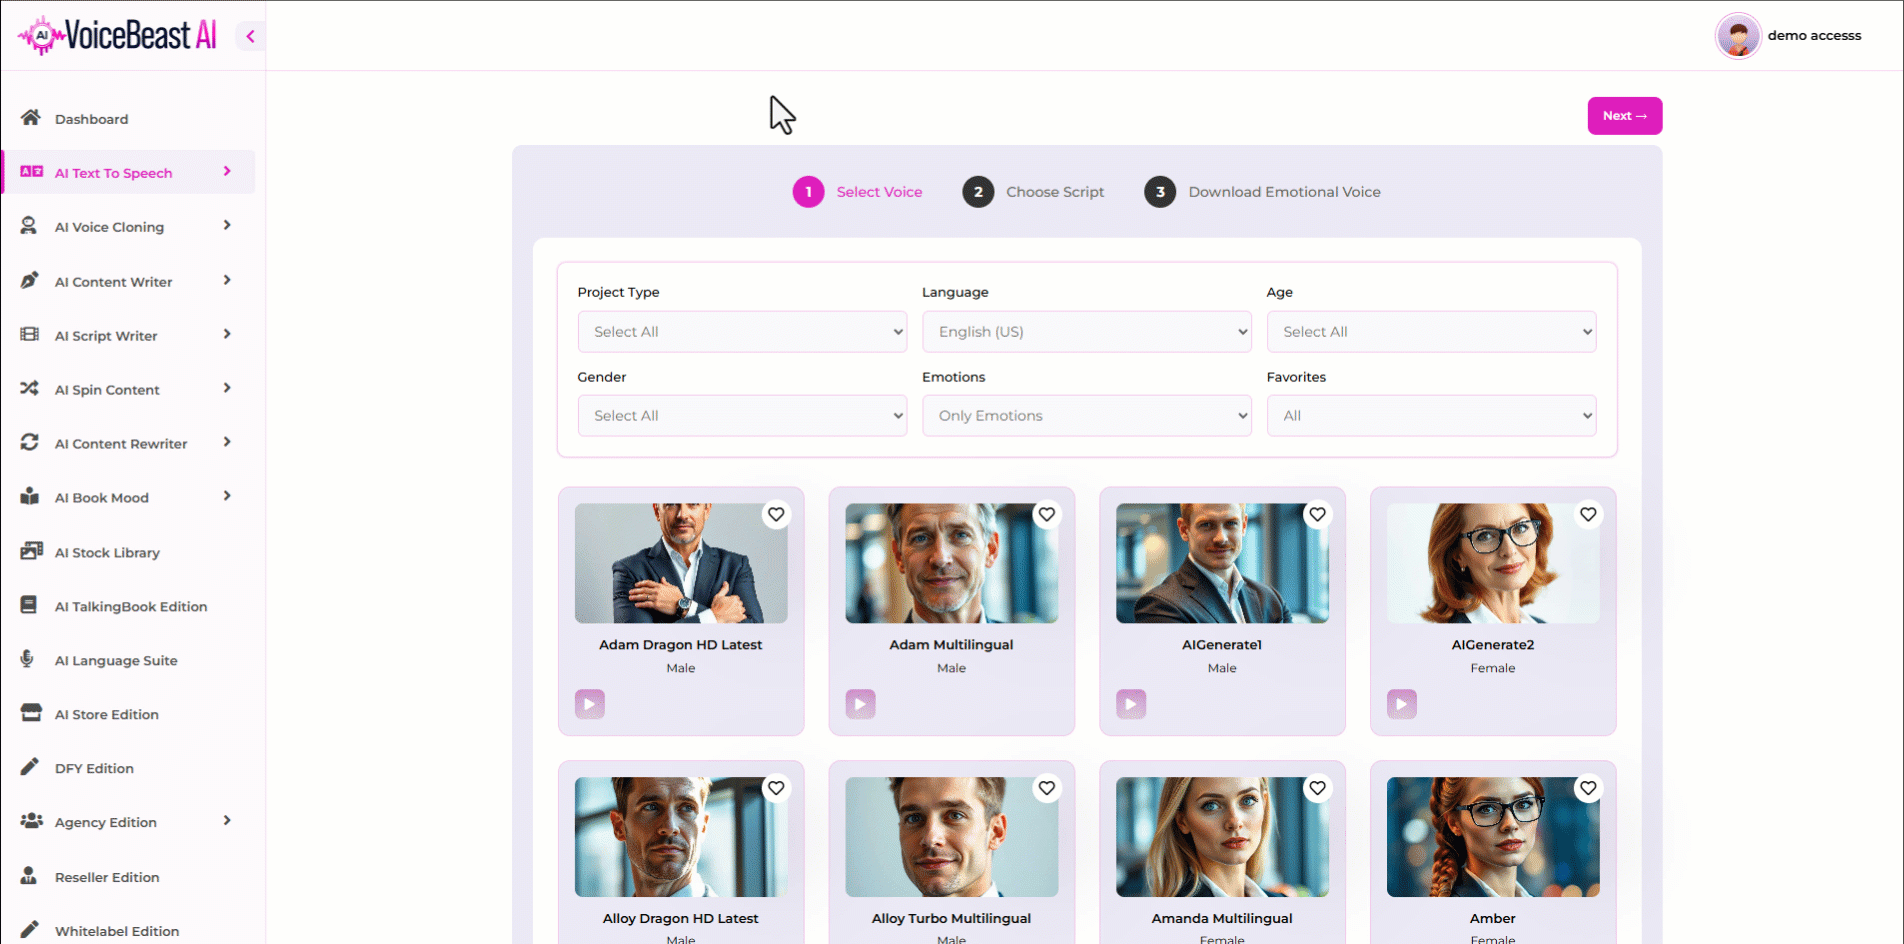Viewport: 1904px width, 944px height.
Task: Favorite the AIGenerate1 voice
Action: pyautogui.click(x=1318, y=514)
